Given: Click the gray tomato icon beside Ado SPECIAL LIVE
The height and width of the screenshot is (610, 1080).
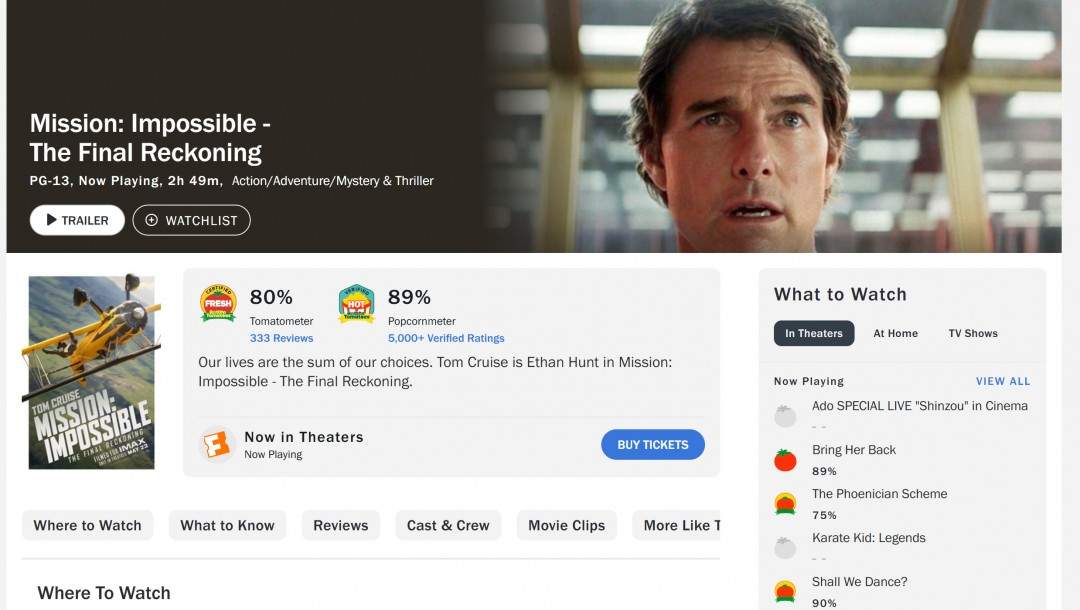Looking at the screenshot, I should [x=785, y=416].
